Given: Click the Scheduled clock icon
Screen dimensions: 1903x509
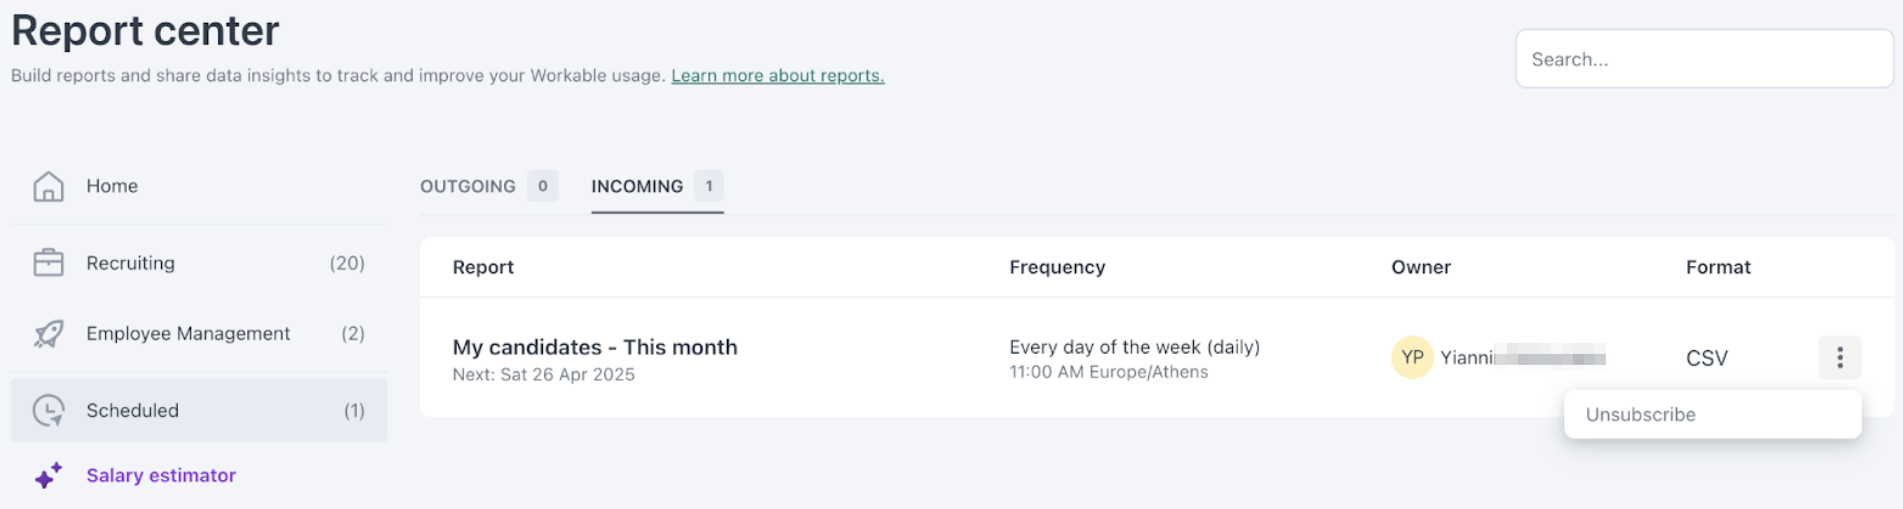Looking at the screenshot, I should click(x=48, y=410).
